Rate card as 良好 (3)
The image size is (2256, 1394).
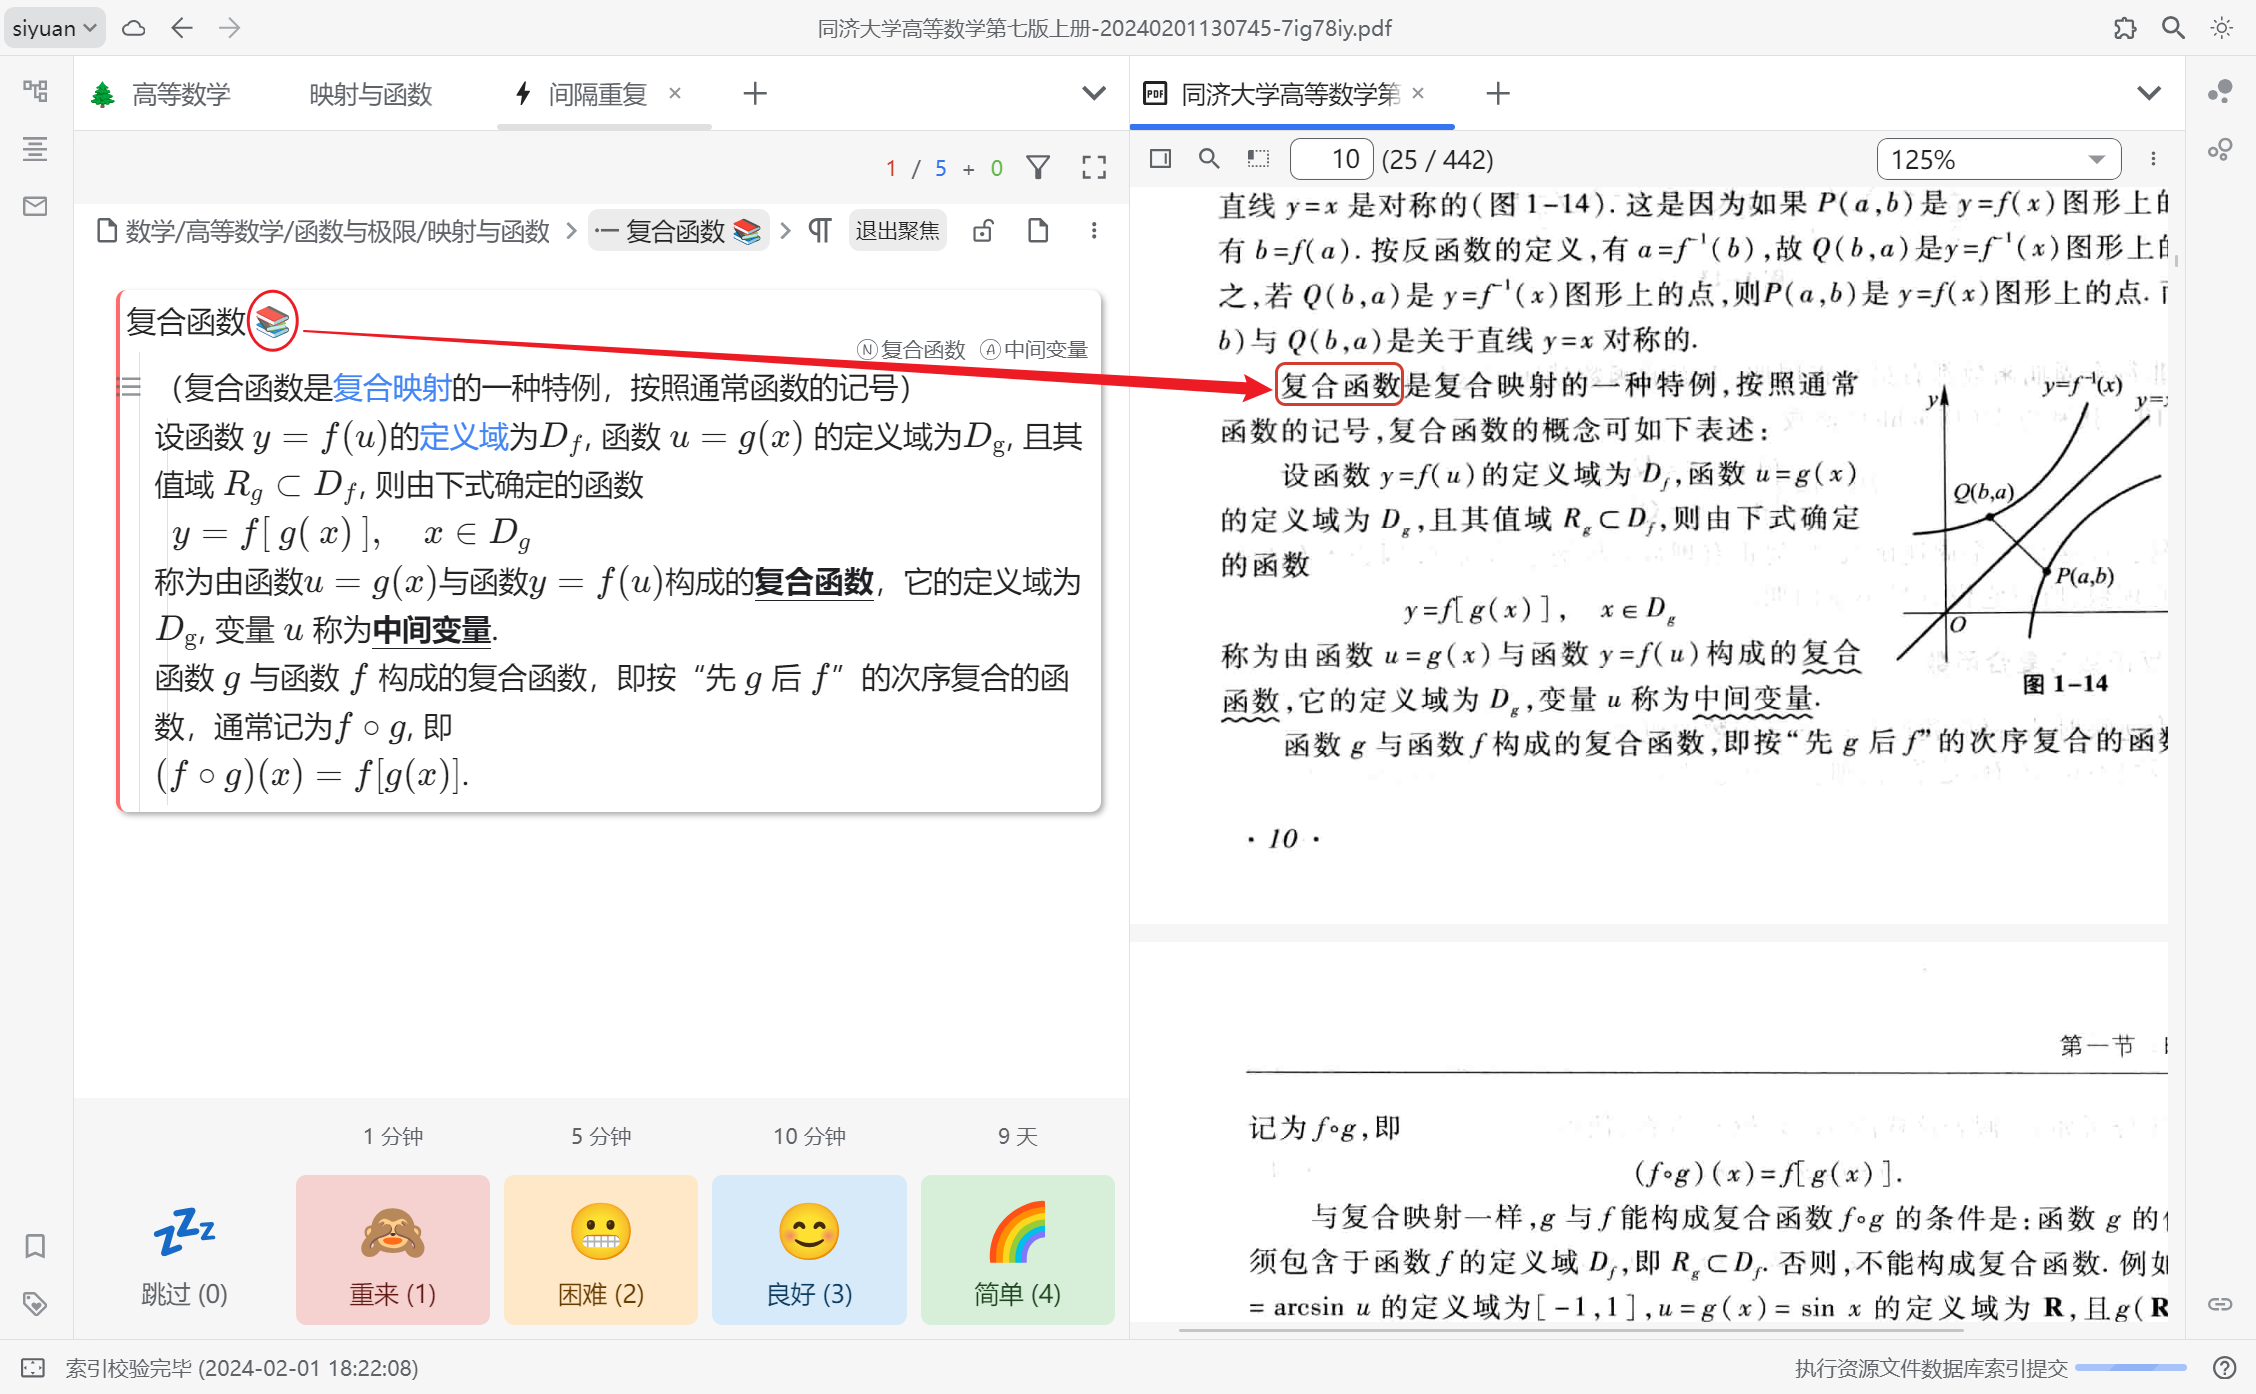coord(809,1250)
